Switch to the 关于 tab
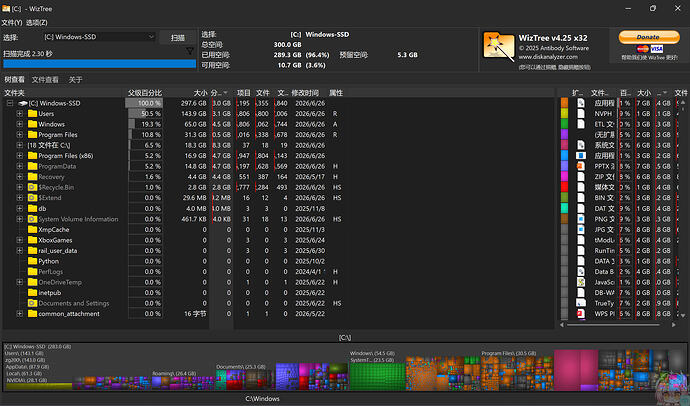The height and width of the screenshot is (406, 690). coord(75,80)
